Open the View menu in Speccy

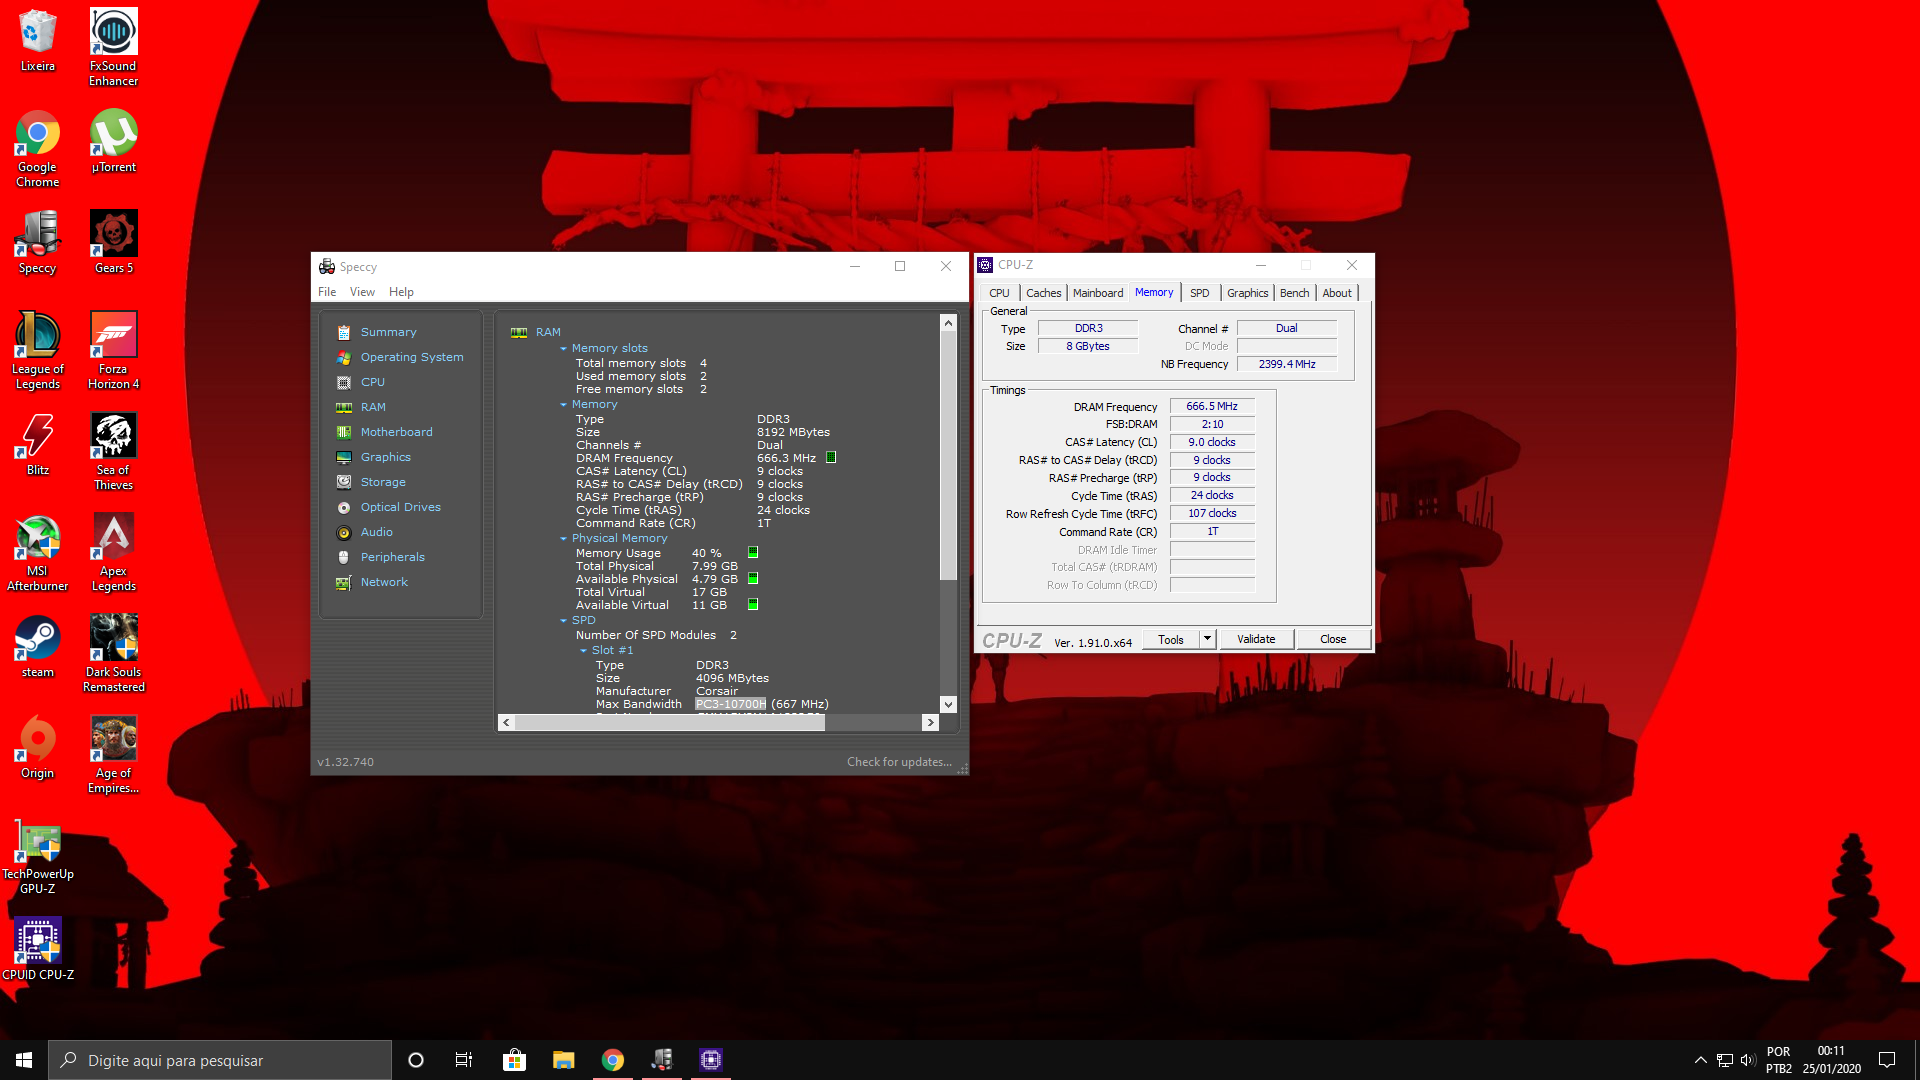tap(362, 292)
